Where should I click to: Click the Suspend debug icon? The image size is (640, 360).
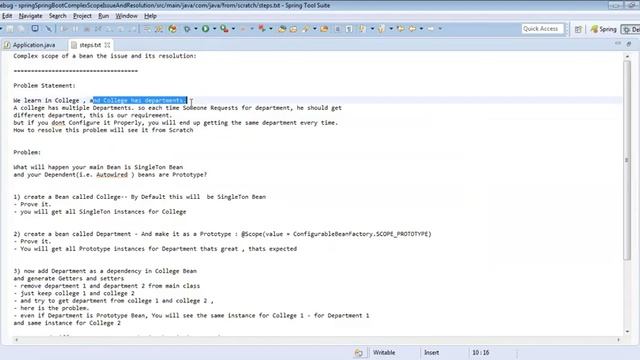pos(76,29)
